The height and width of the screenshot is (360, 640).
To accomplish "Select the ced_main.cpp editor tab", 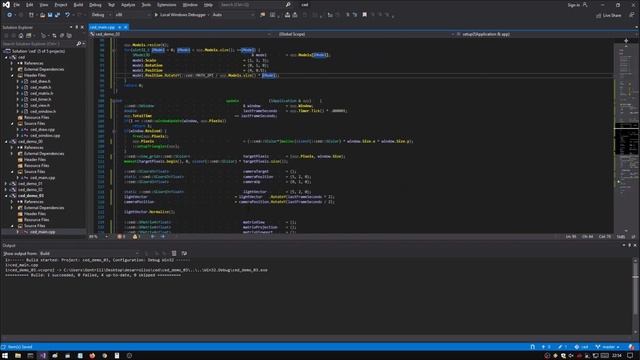I will (x=102, y=27).
